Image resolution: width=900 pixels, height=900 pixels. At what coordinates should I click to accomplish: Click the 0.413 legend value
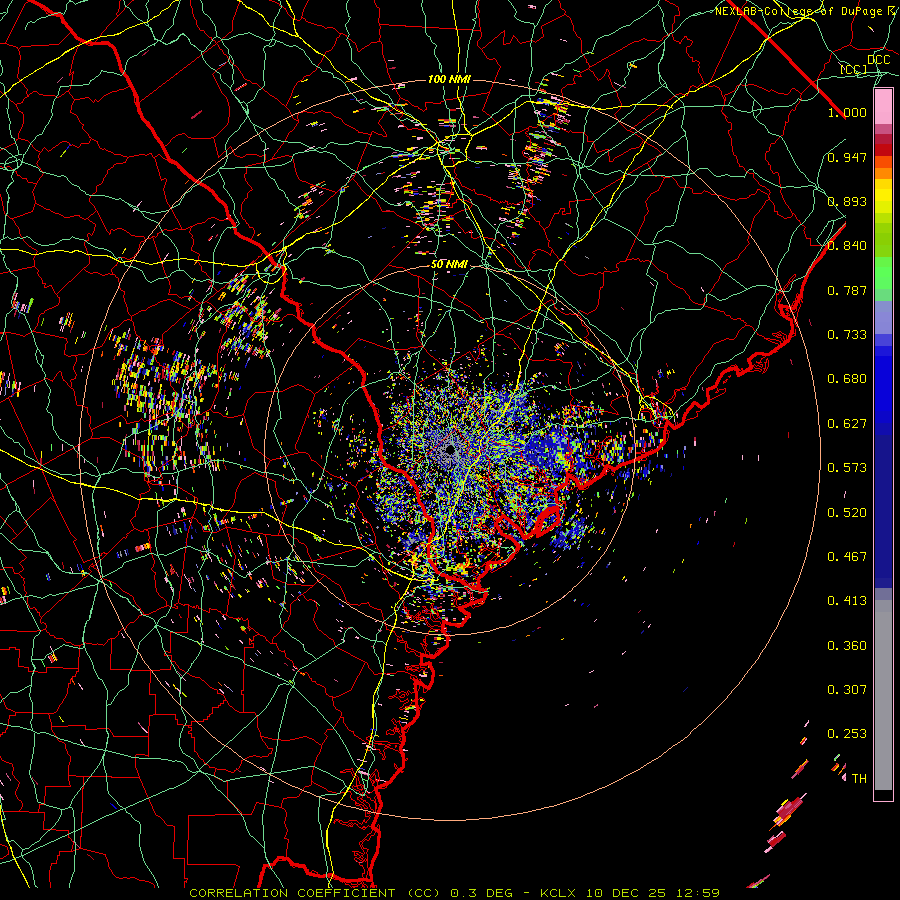click(x=847, y=601)
